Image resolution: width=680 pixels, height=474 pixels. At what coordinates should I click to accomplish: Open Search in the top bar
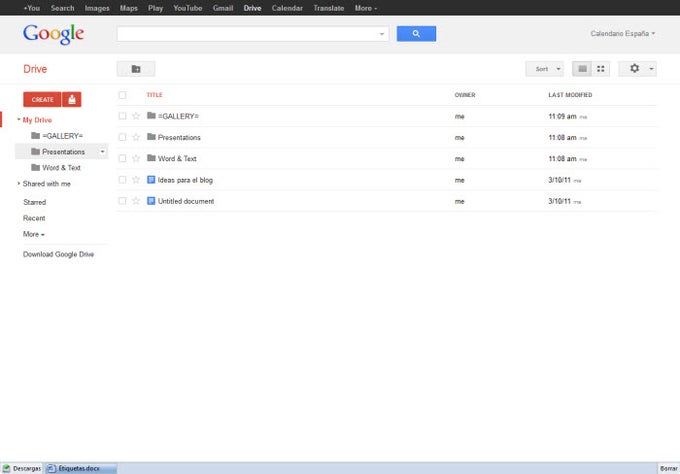[62, 8]
